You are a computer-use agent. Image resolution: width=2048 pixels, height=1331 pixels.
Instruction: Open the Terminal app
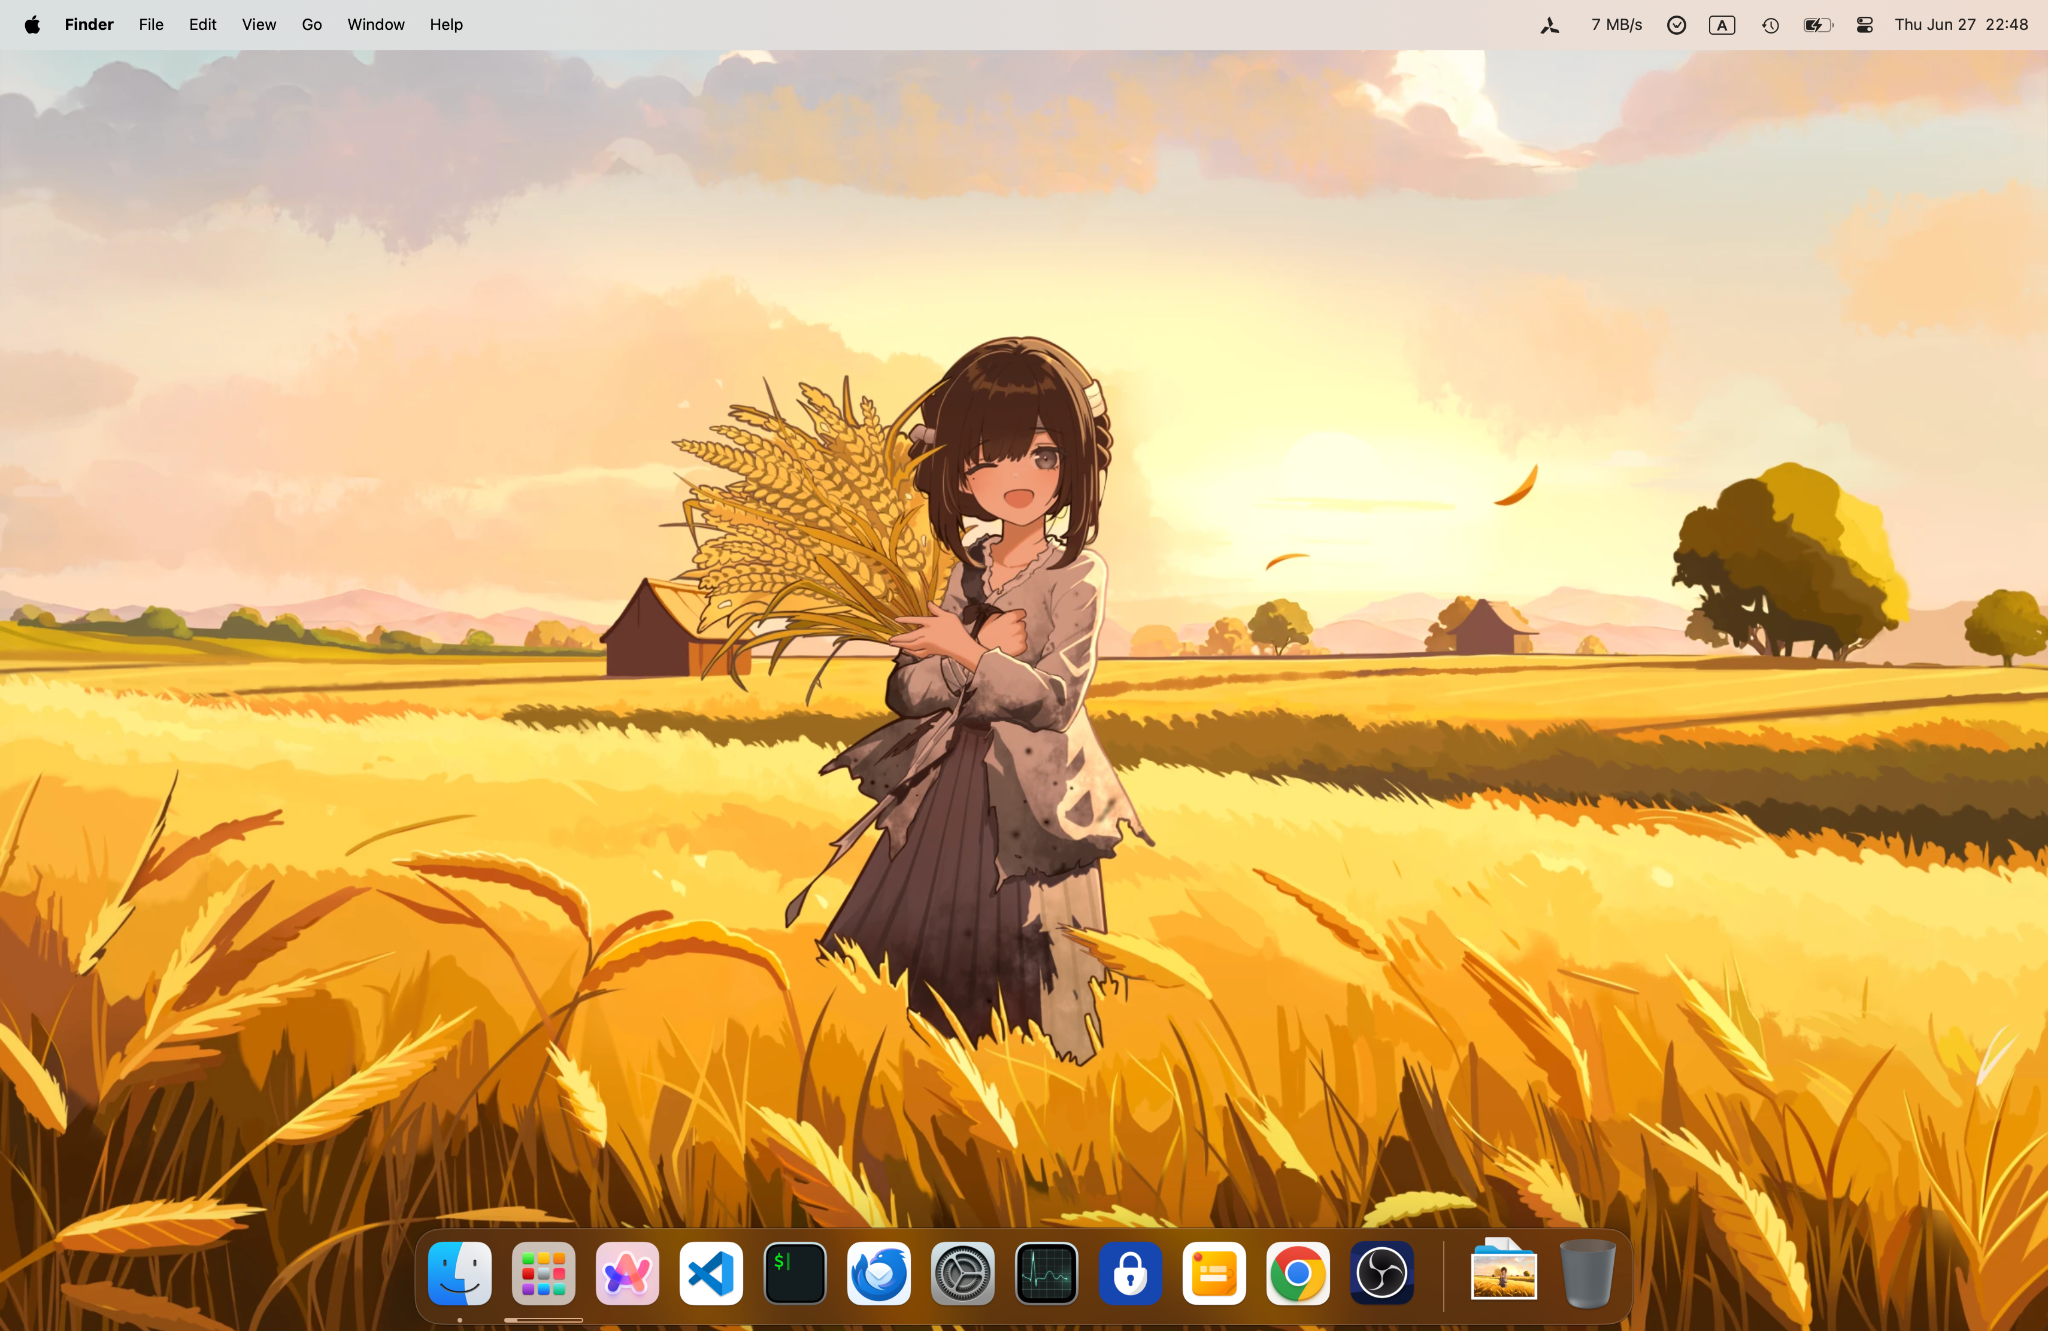[794, 1273]
